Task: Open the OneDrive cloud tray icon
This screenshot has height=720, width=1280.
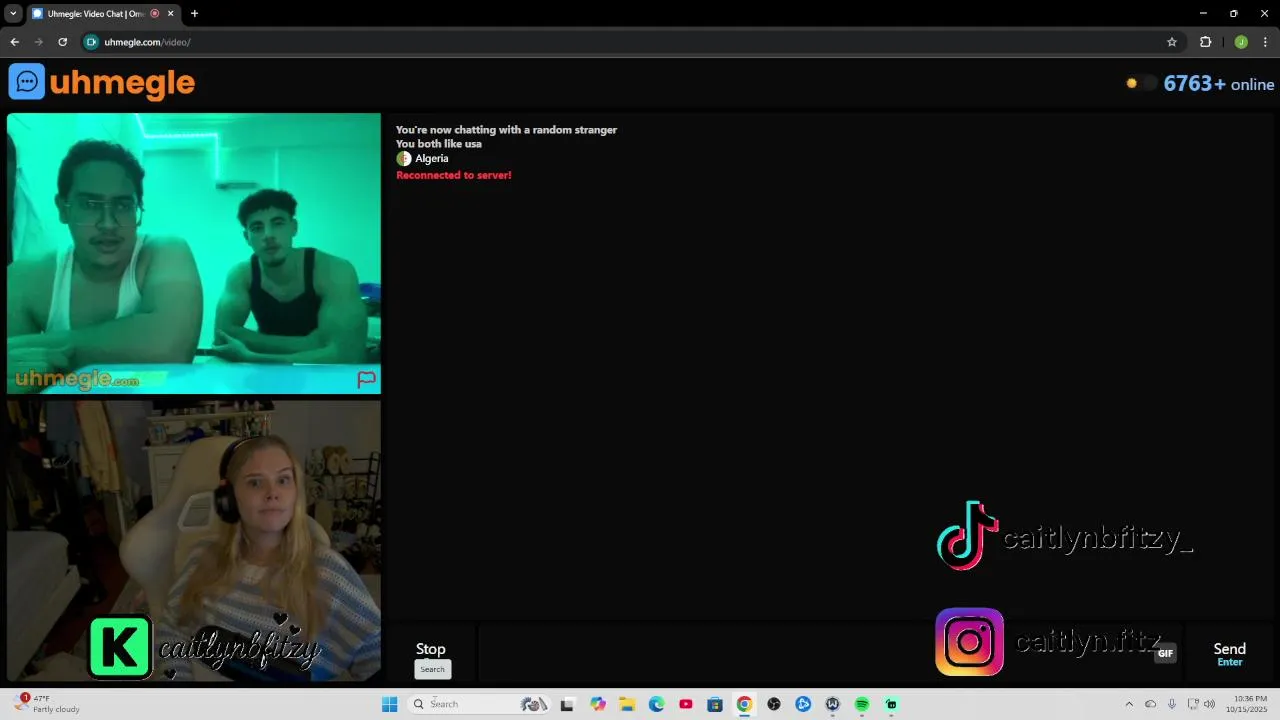Action: tap(1150, 704)
